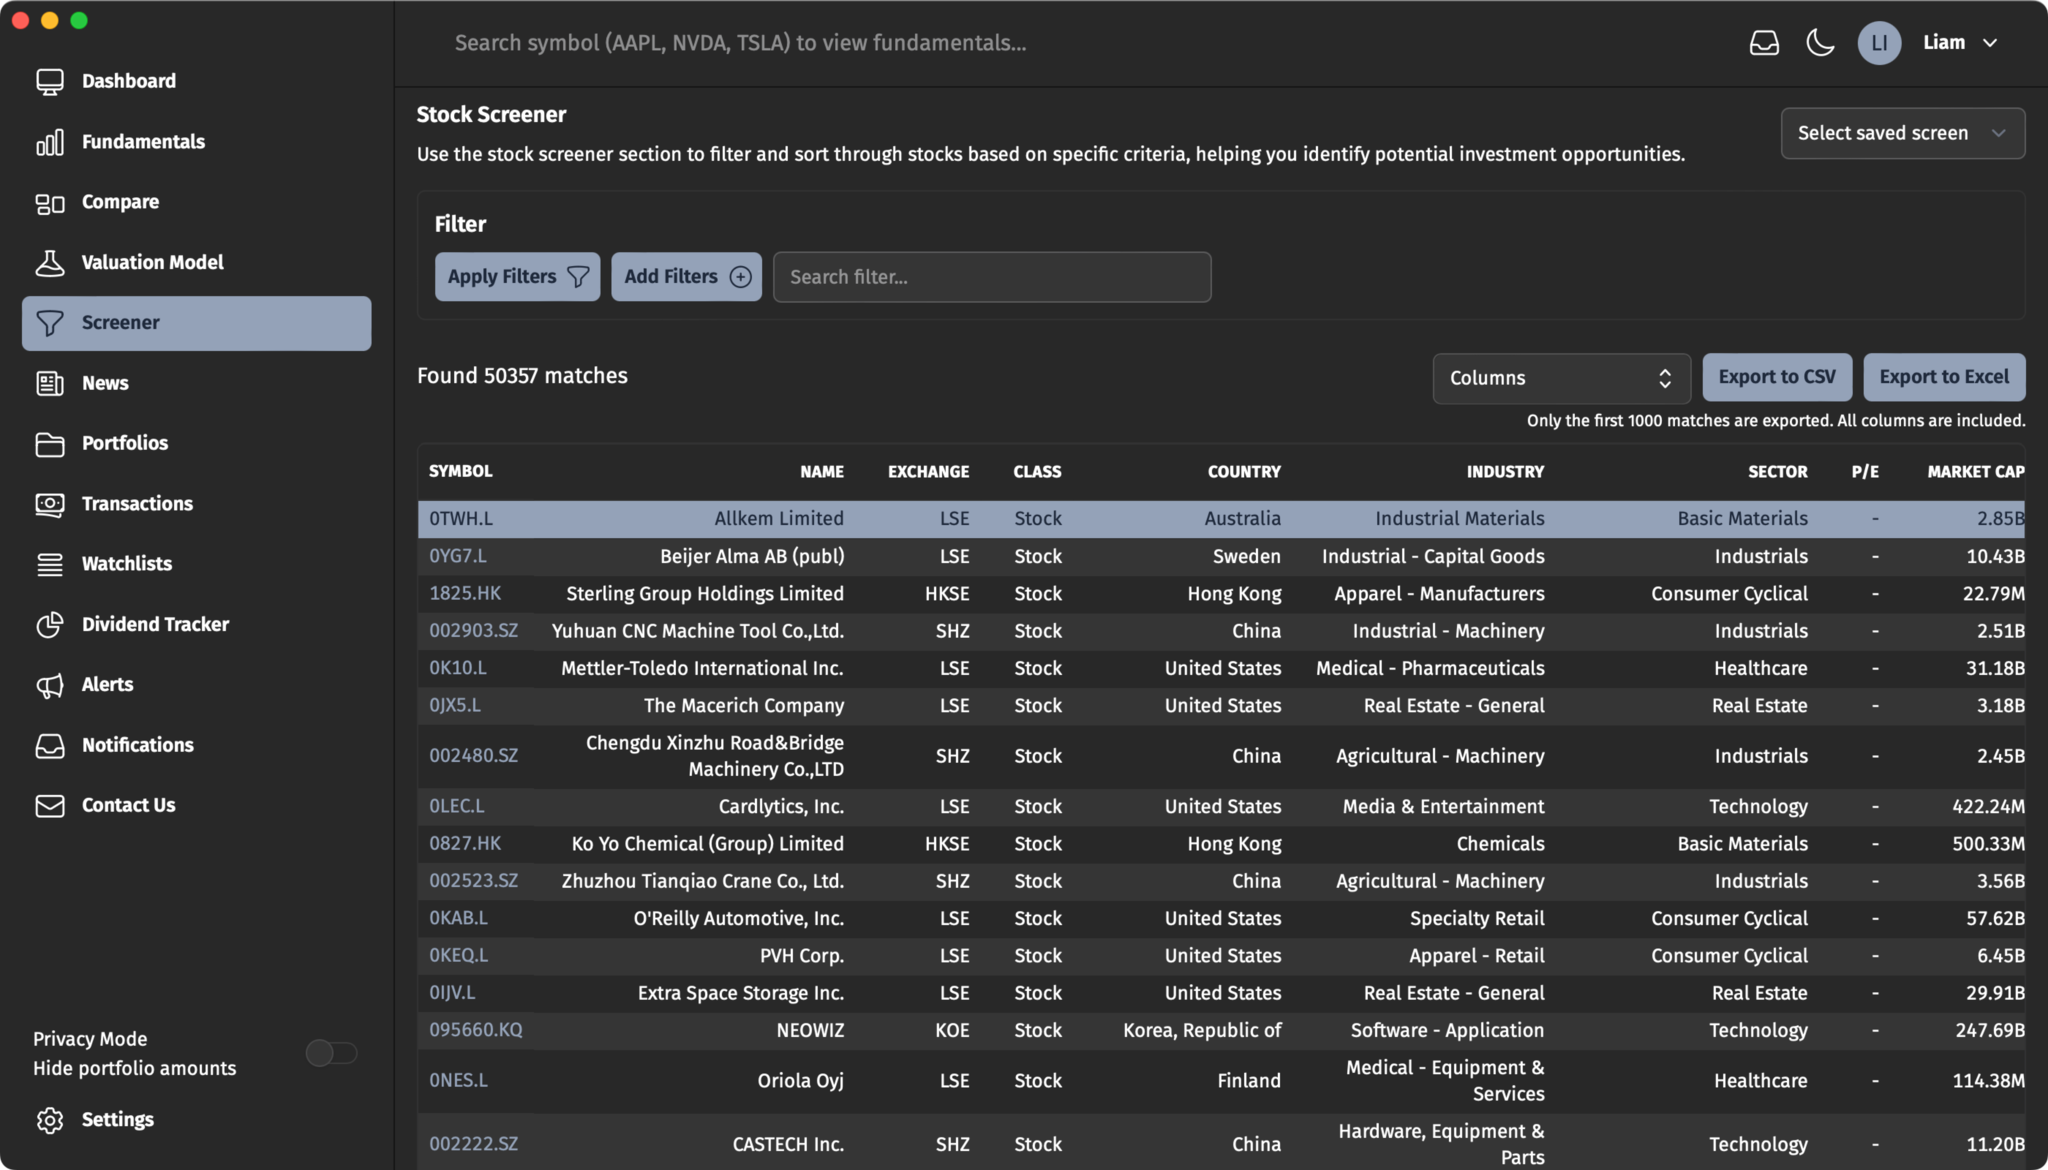Screen dimensions: 2048x1170
Task: Toggle dark mode moon icon
Action: tap(1822, 42)
